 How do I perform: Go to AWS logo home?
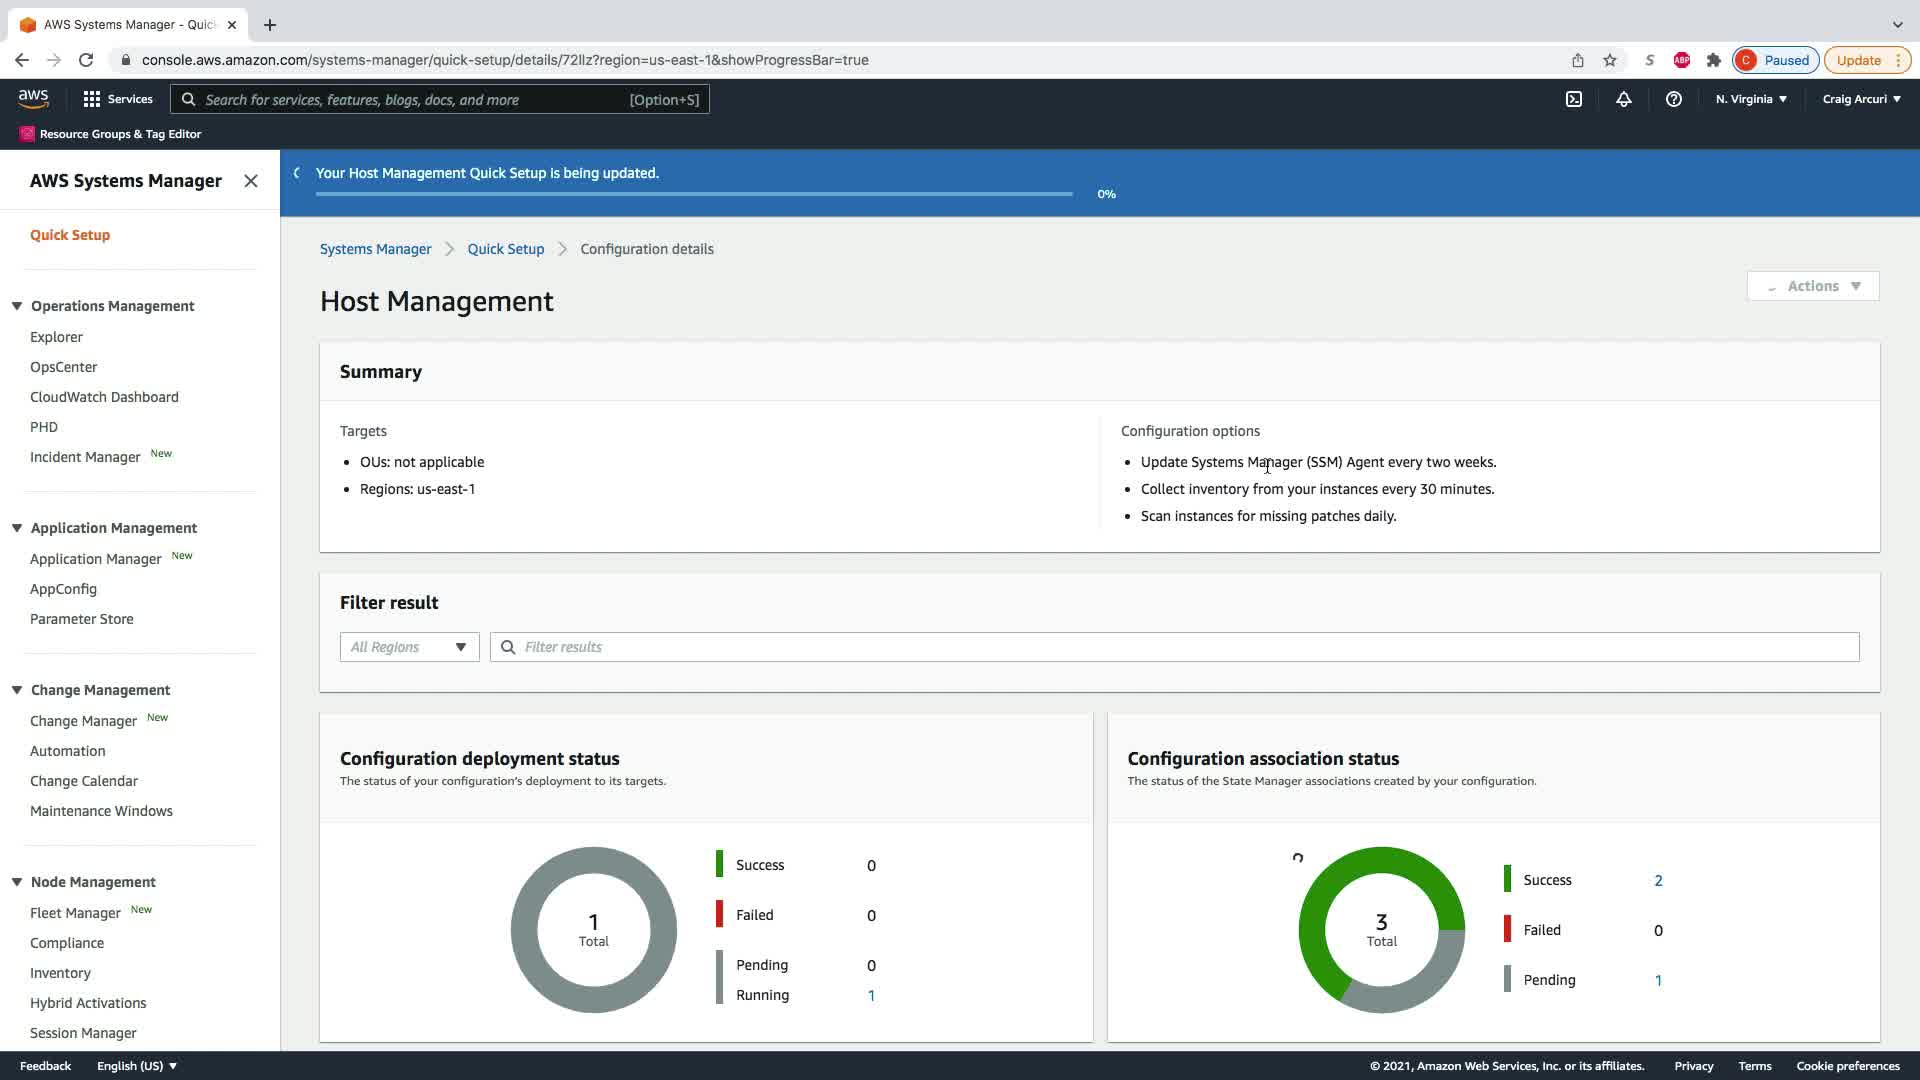tap(33, 98)
